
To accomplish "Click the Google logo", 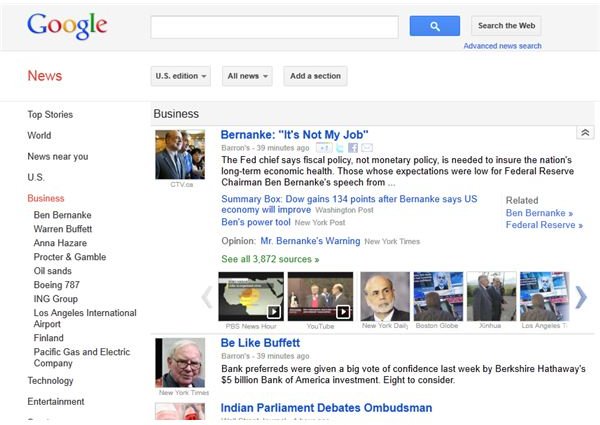I will coord(67,26).
